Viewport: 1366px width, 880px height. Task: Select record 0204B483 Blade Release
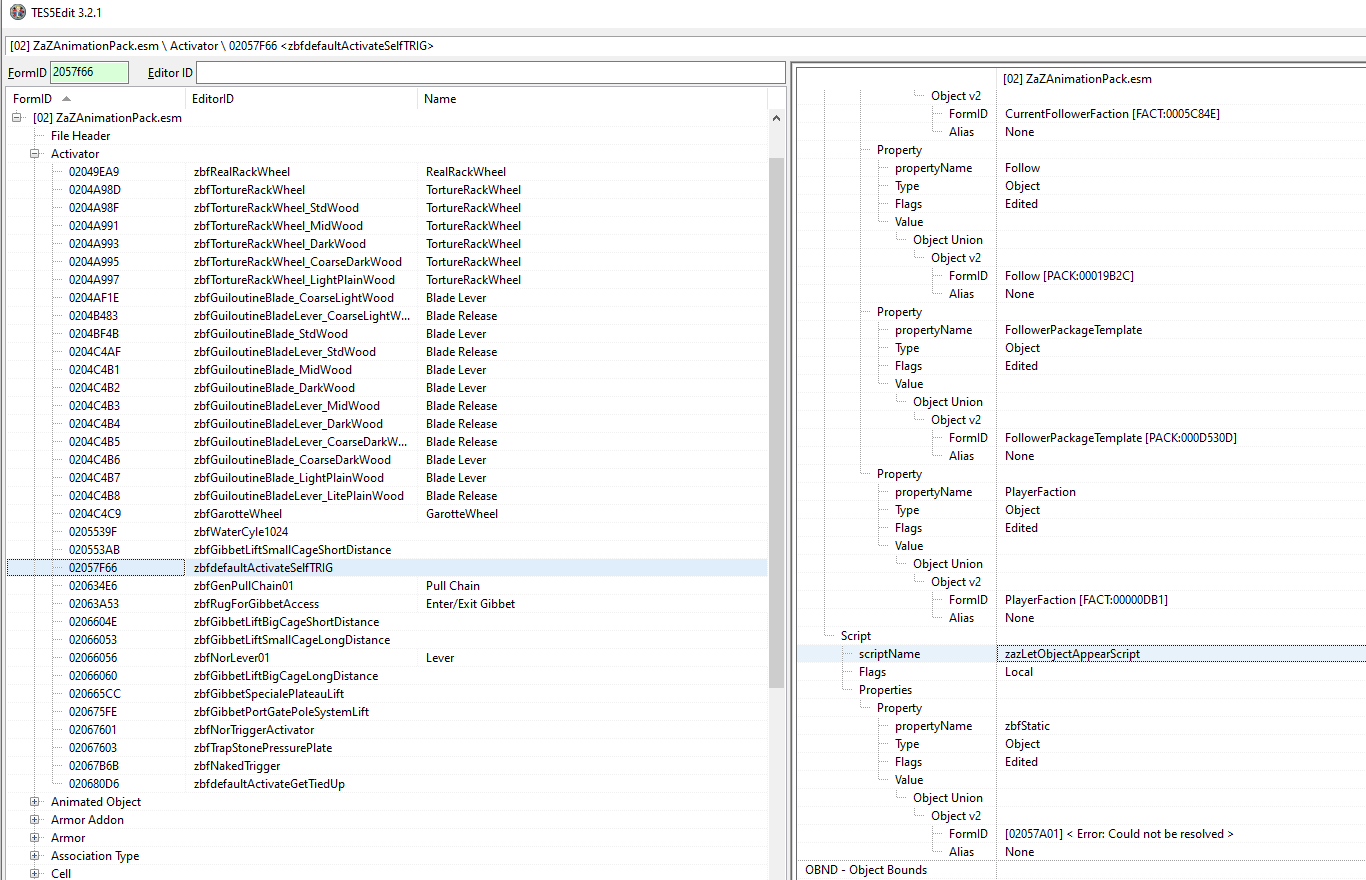point(387,316)
